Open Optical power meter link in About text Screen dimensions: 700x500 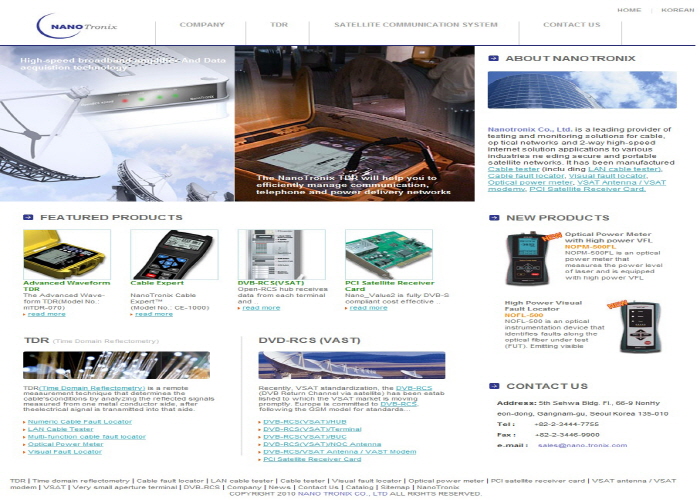(x=530, y=183)
